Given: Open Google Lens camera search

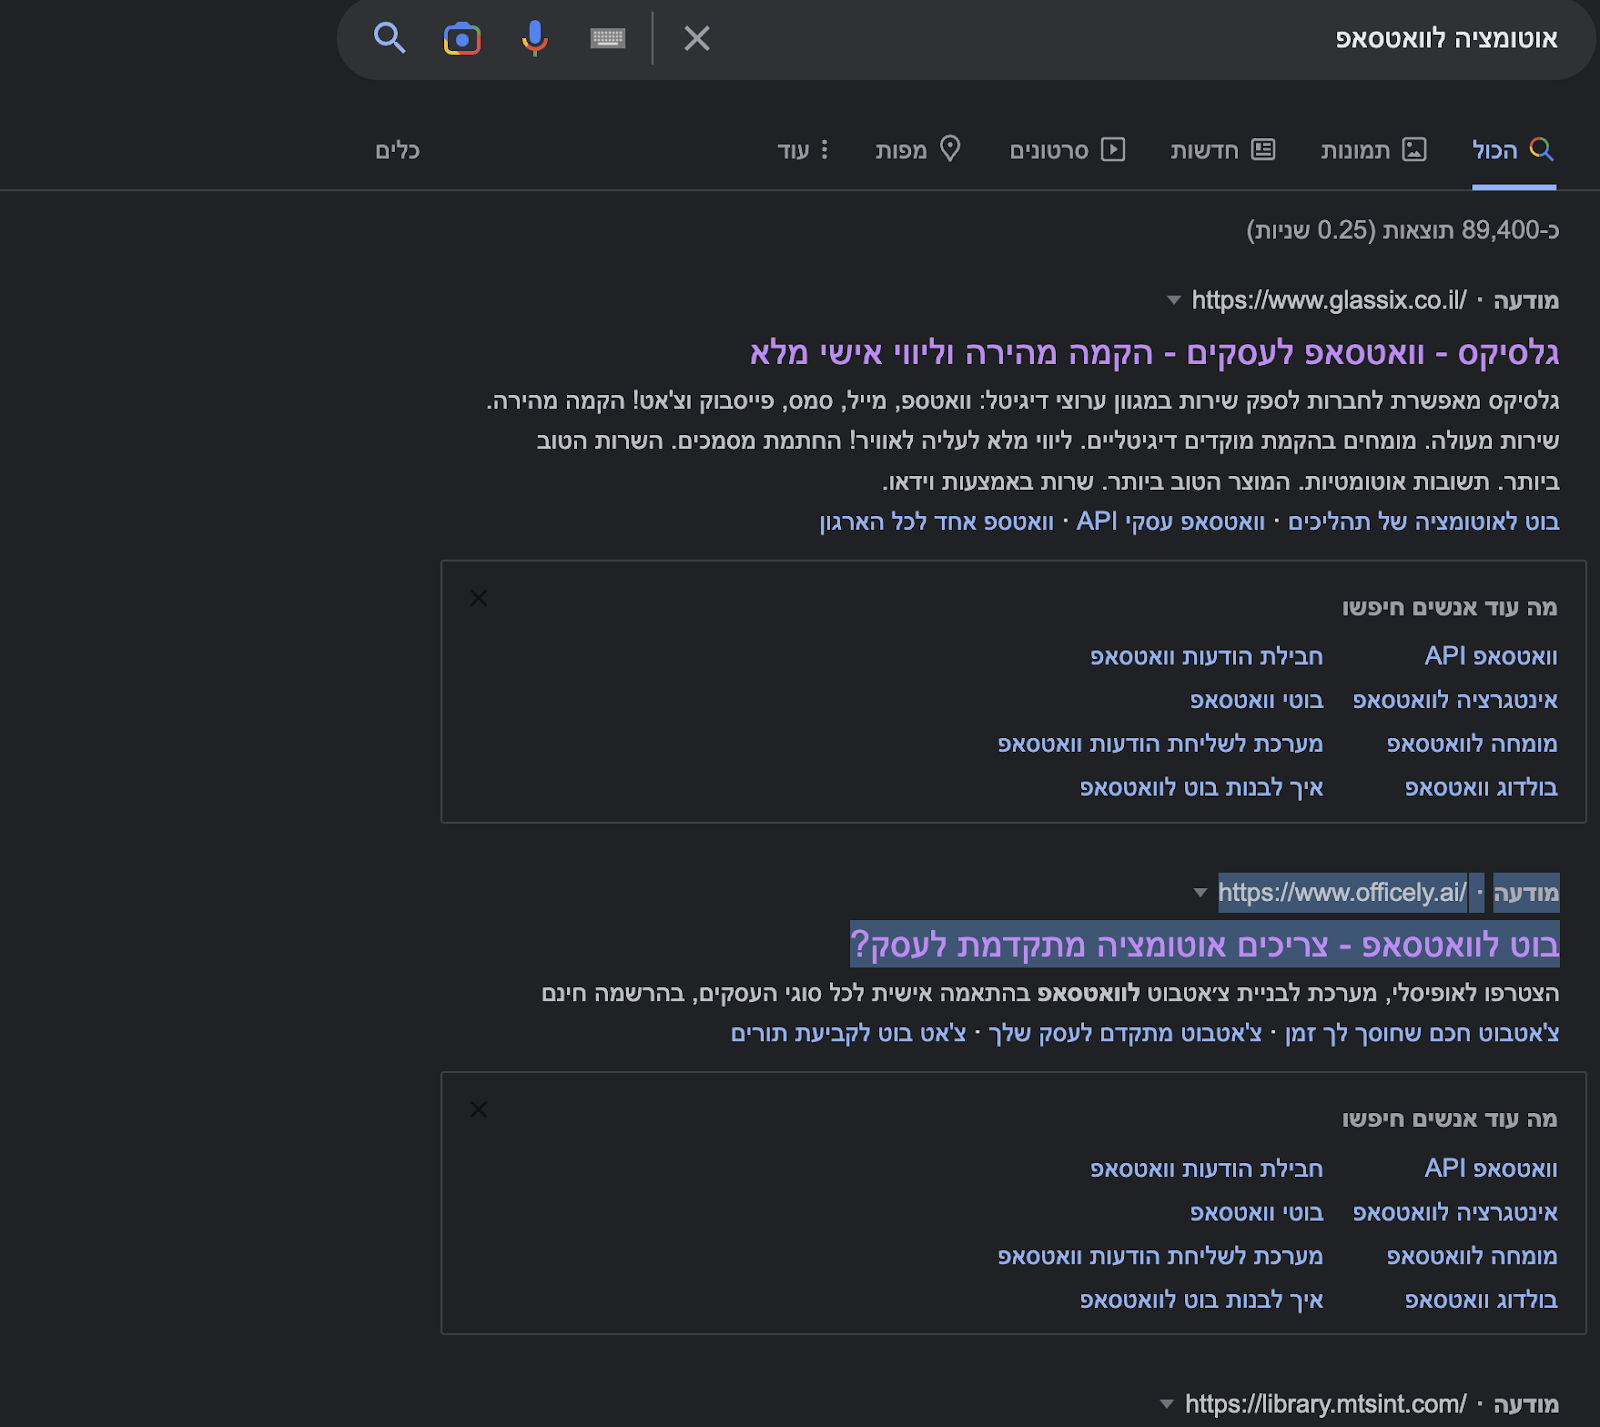Looking at the screenshot, I should click(x=462, y=38).
